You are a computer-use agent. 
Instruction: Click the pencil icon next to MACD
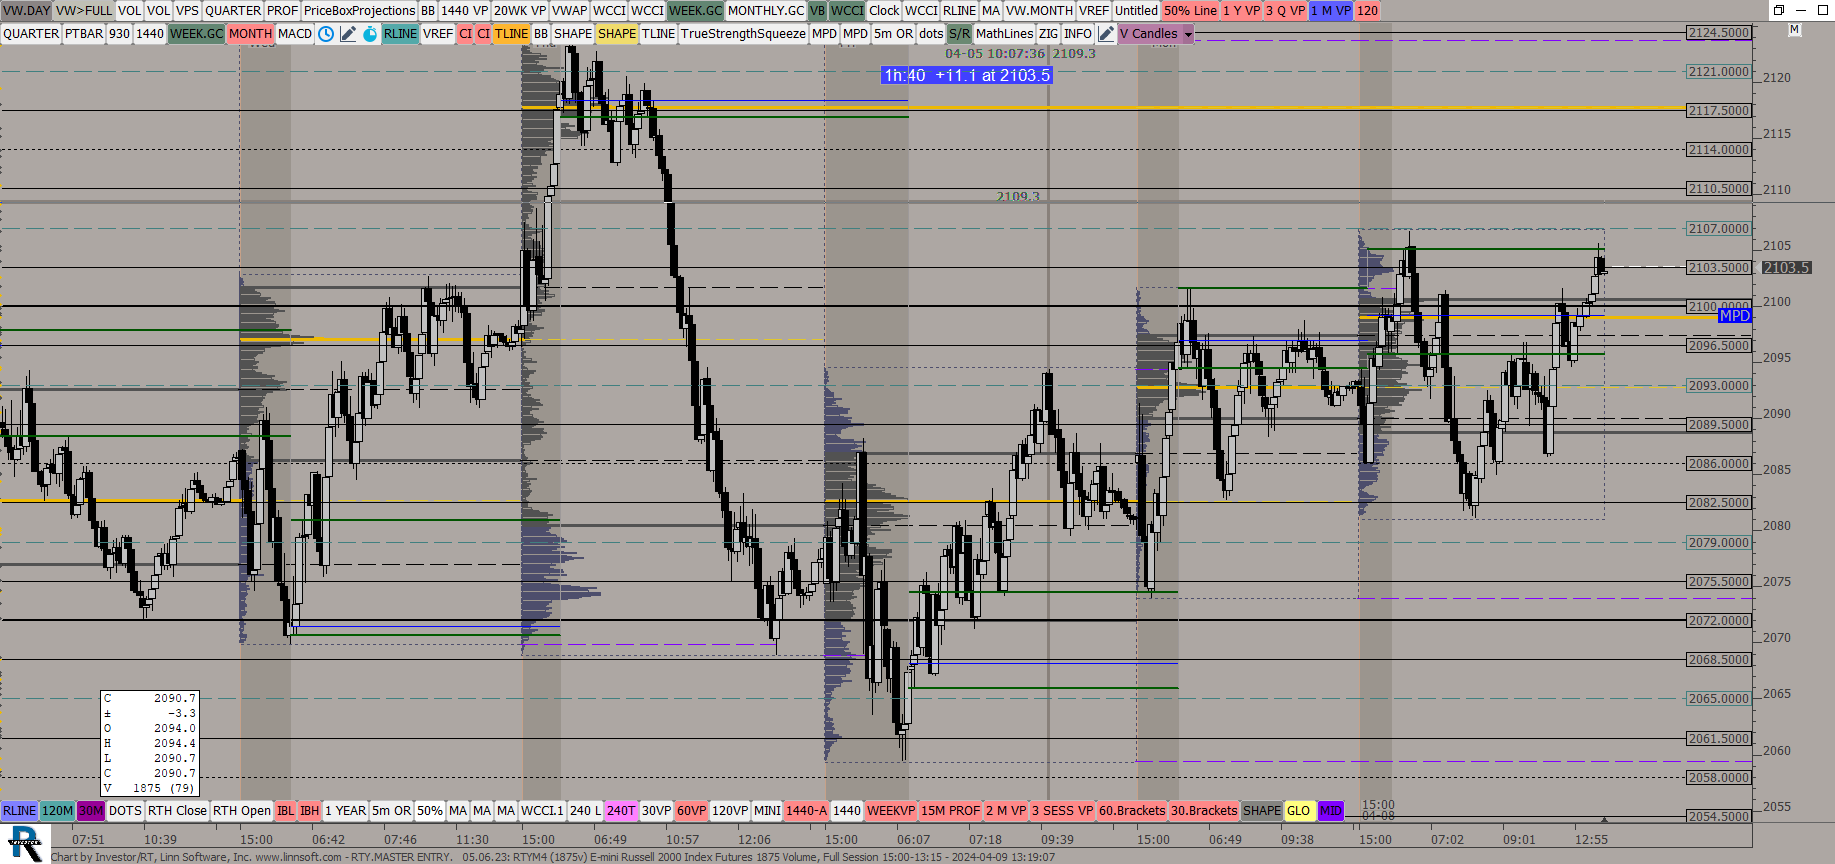click(x=348, y=34)
